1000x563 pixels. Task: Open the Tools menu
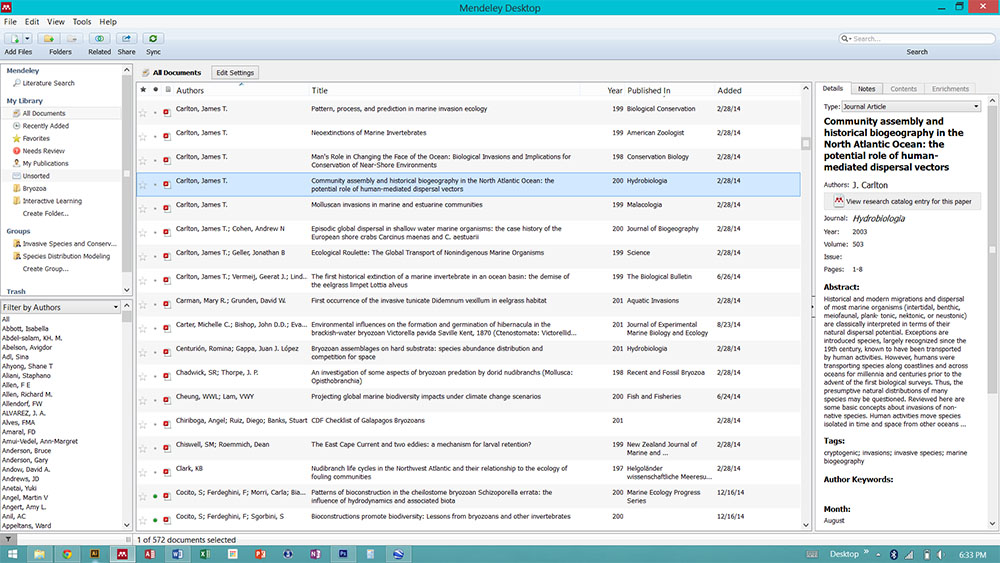coord(82,22)
